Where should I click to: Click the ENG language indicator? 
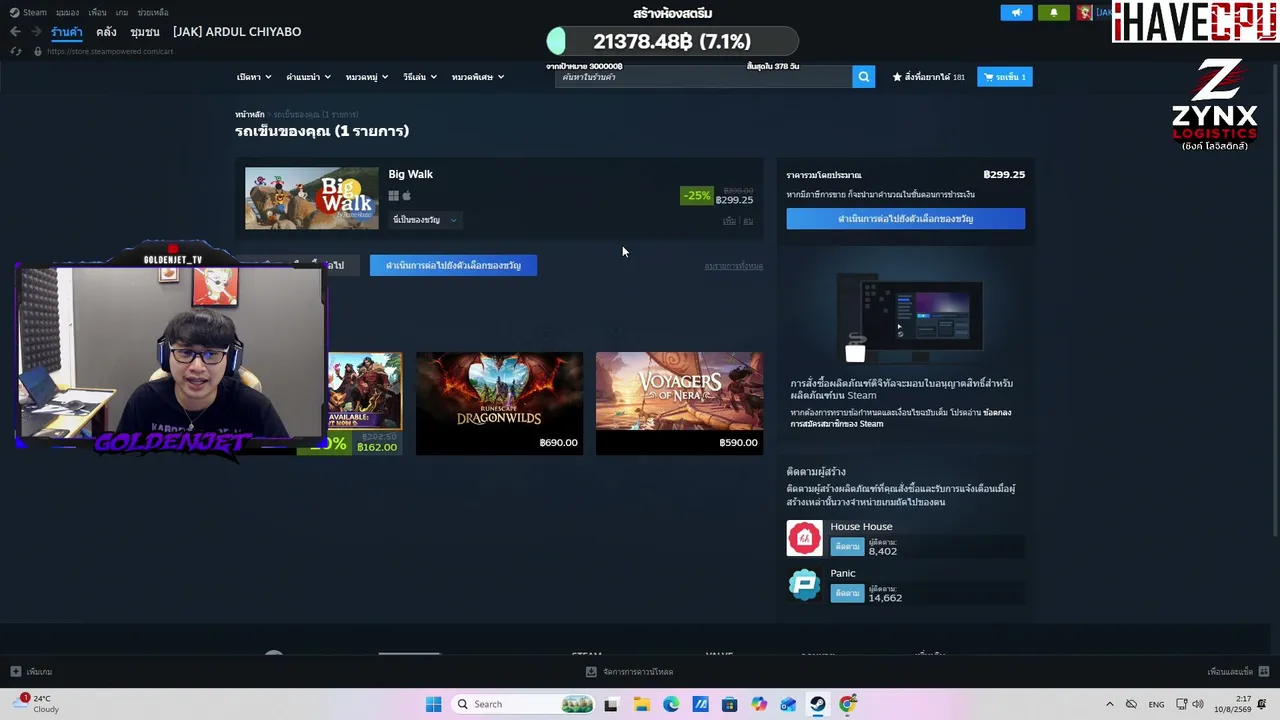[x=1156, y=704]
